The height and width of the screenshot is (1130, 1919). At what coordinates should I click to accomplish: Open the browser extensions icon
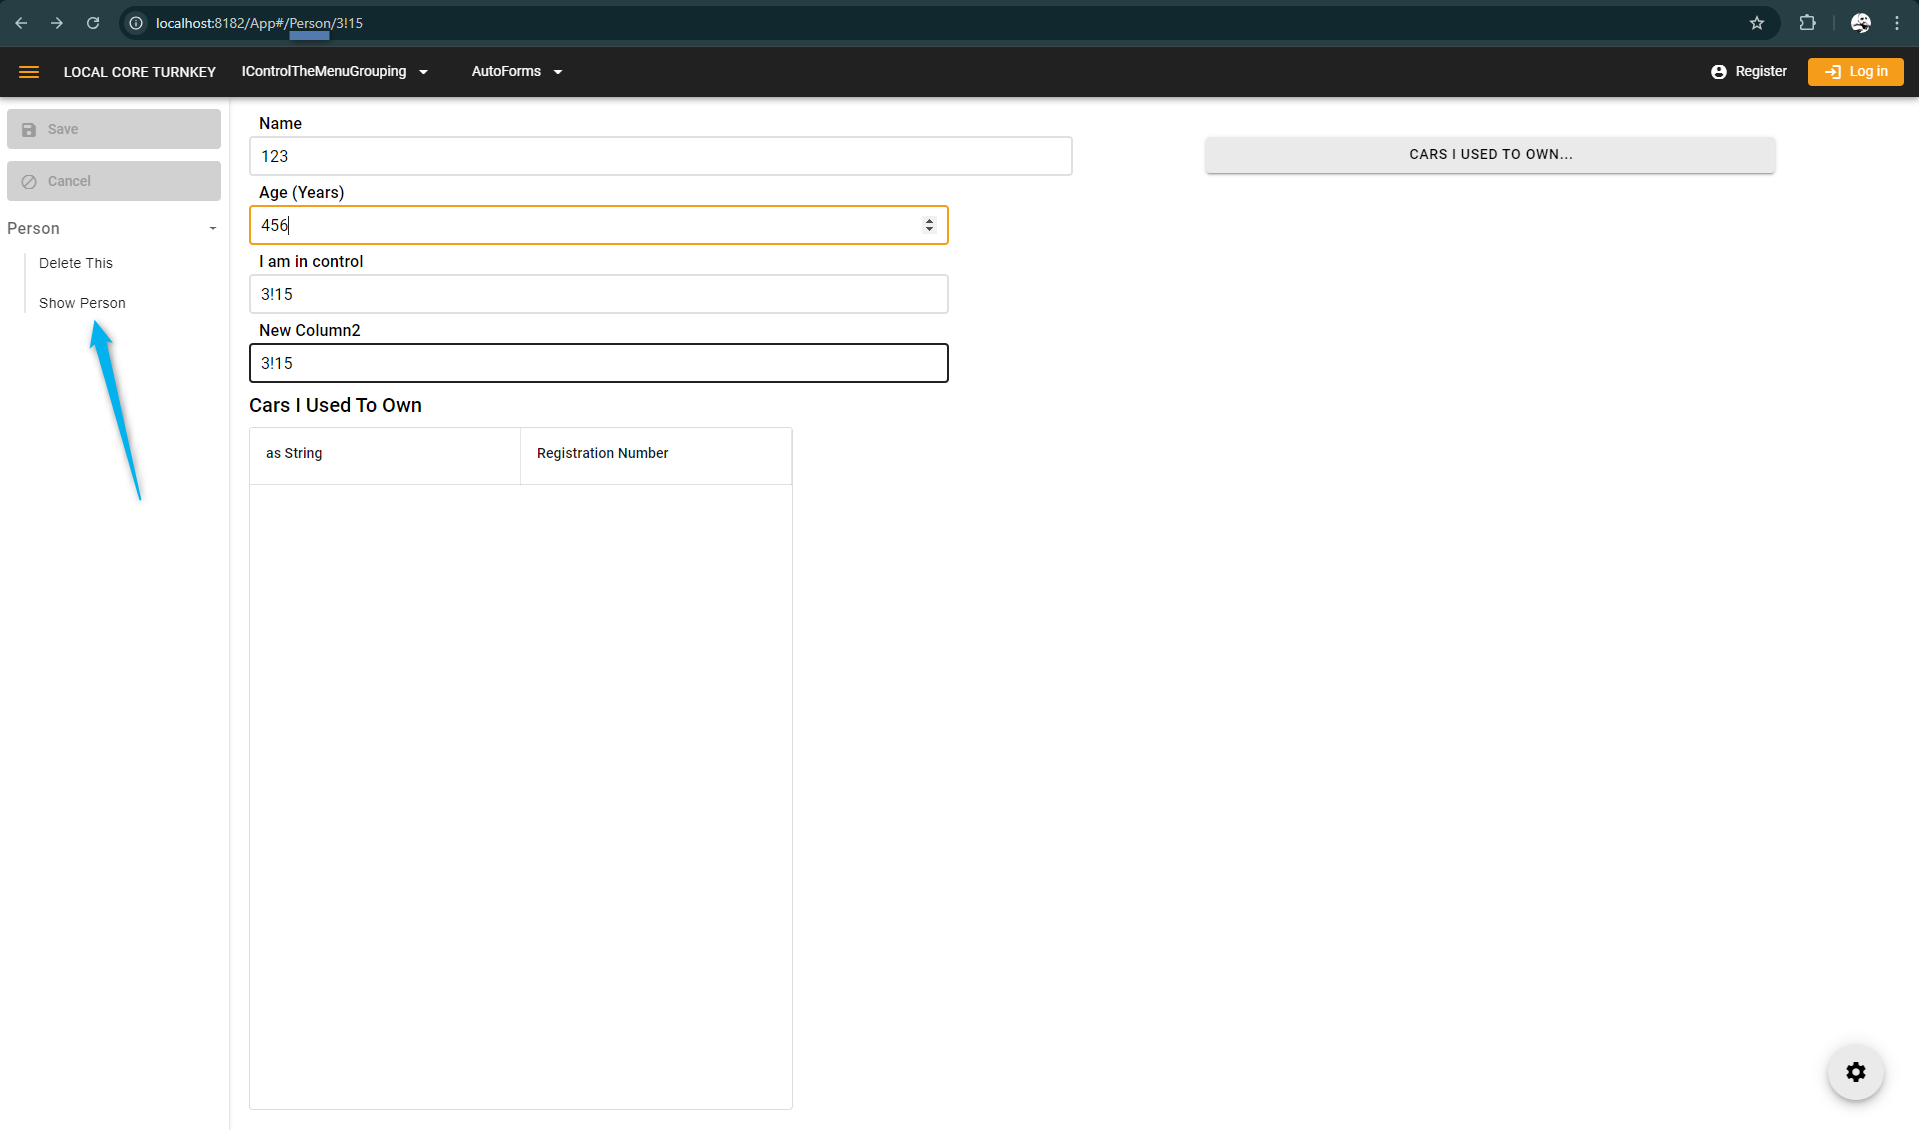click(1807, 23)
